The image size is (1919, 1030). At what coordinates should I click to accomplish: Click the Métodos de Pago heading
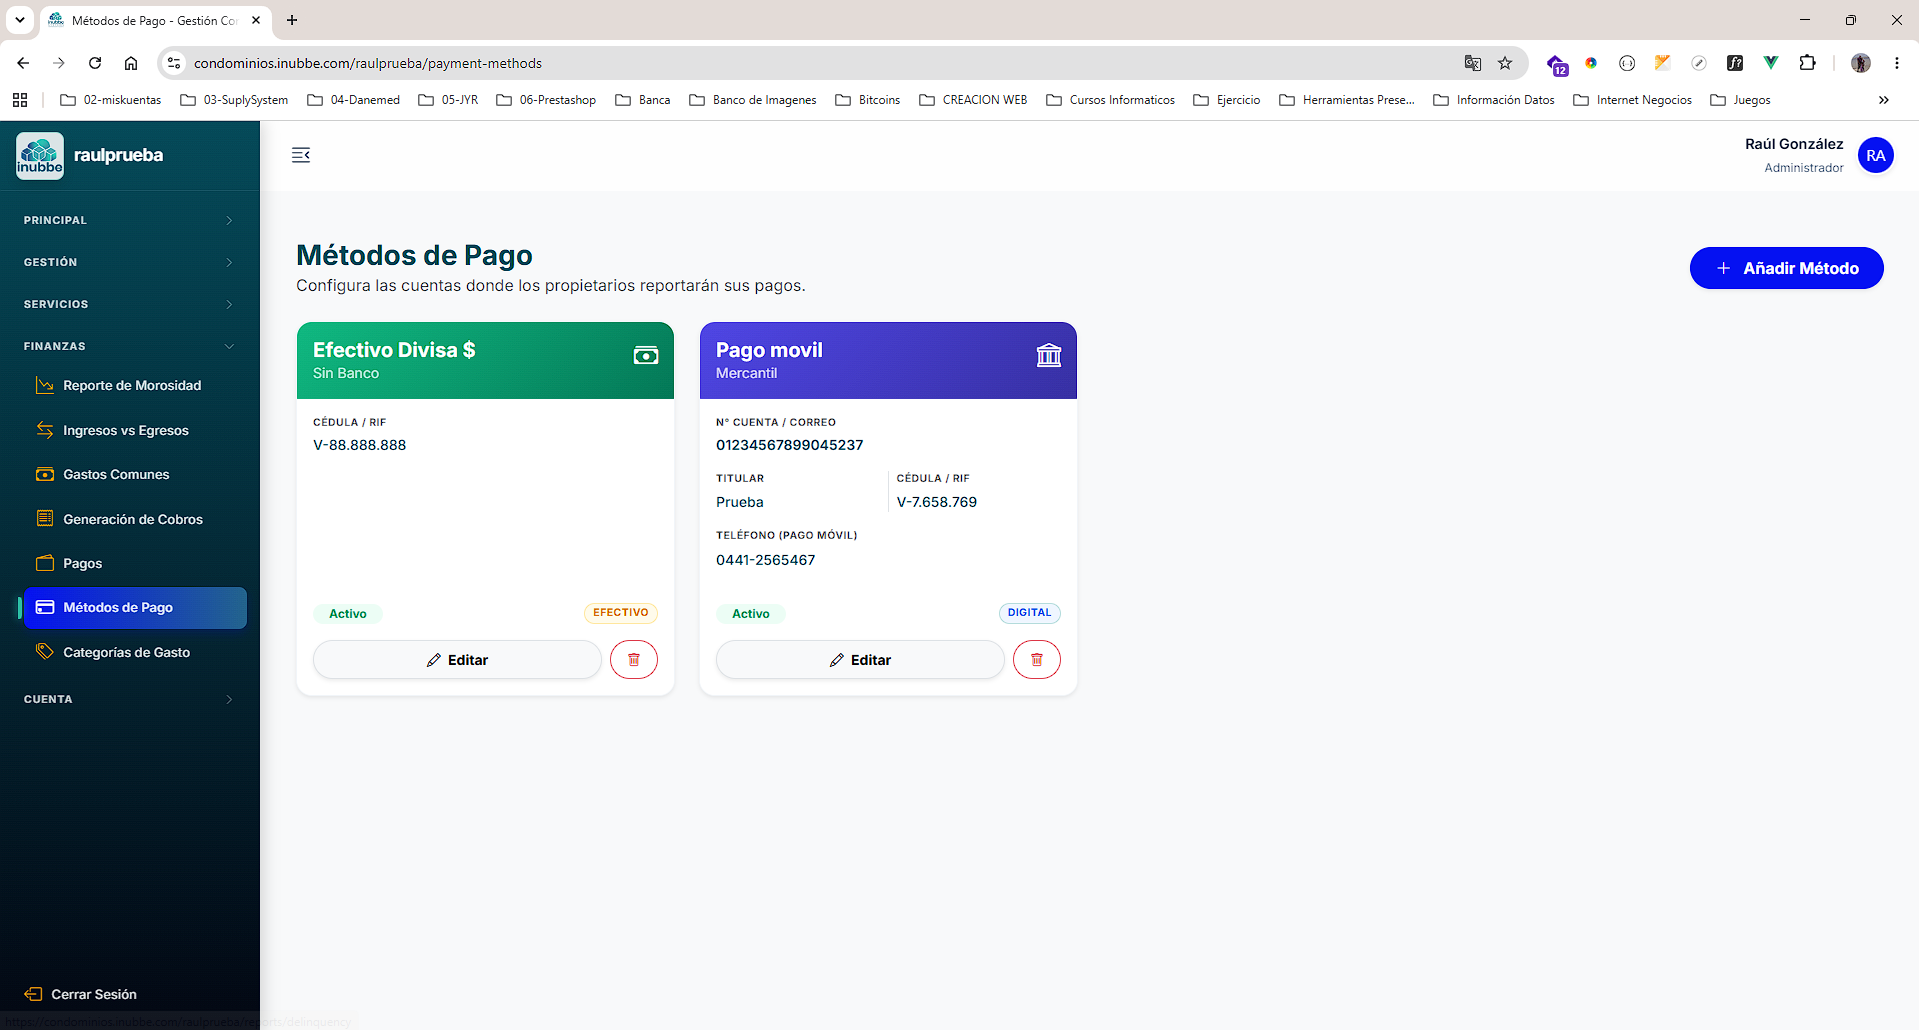tap(414, 255)
